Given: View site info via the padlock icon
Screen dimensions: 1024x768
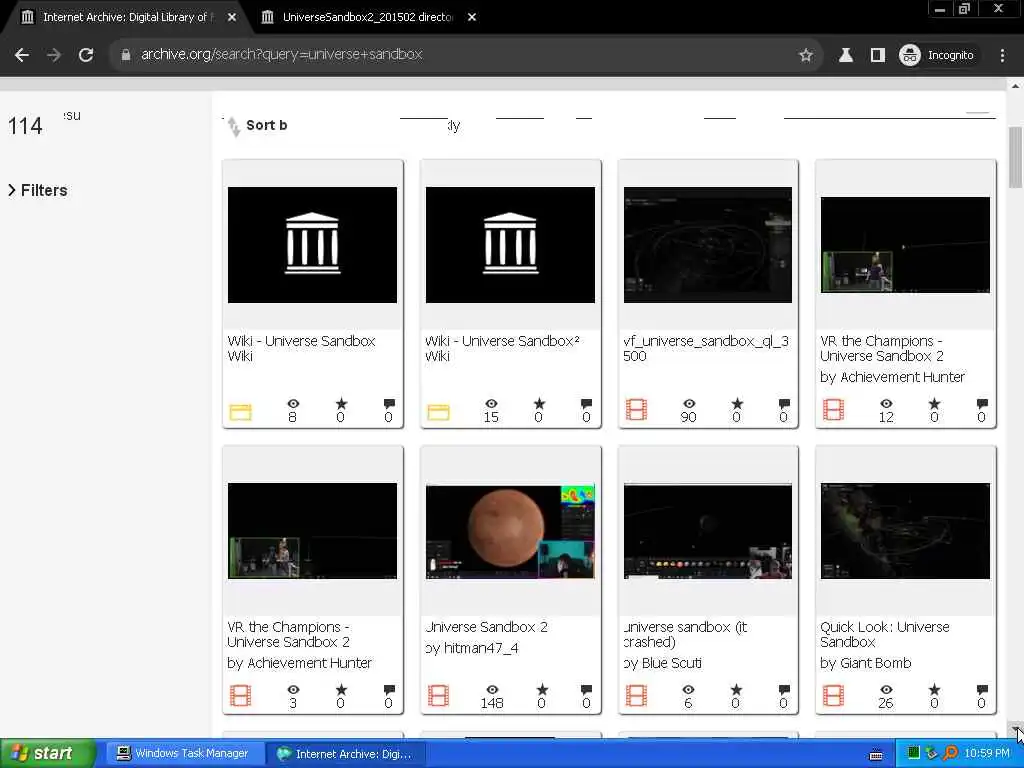Looking at the screenshot, I should click(x=126, y=55).
